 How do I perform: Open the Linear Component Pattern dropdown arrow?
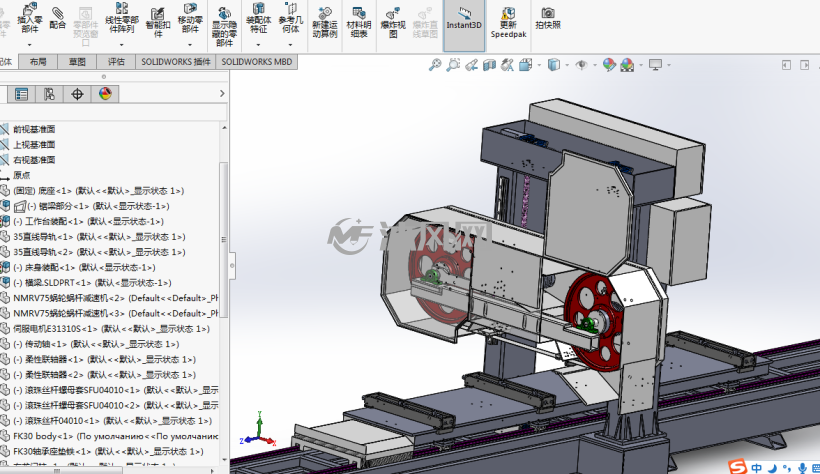coord(121,45)
